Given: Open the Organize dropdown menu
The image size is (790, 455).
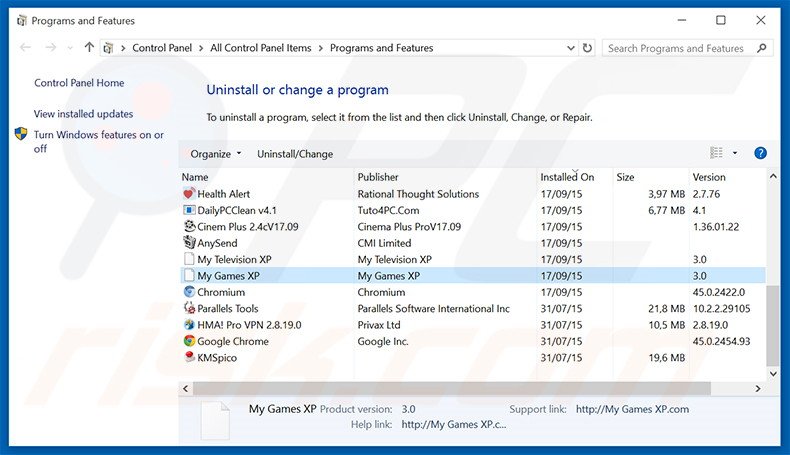Looking at the screenshot, I should pyautogui.click(x=216, y=154).
